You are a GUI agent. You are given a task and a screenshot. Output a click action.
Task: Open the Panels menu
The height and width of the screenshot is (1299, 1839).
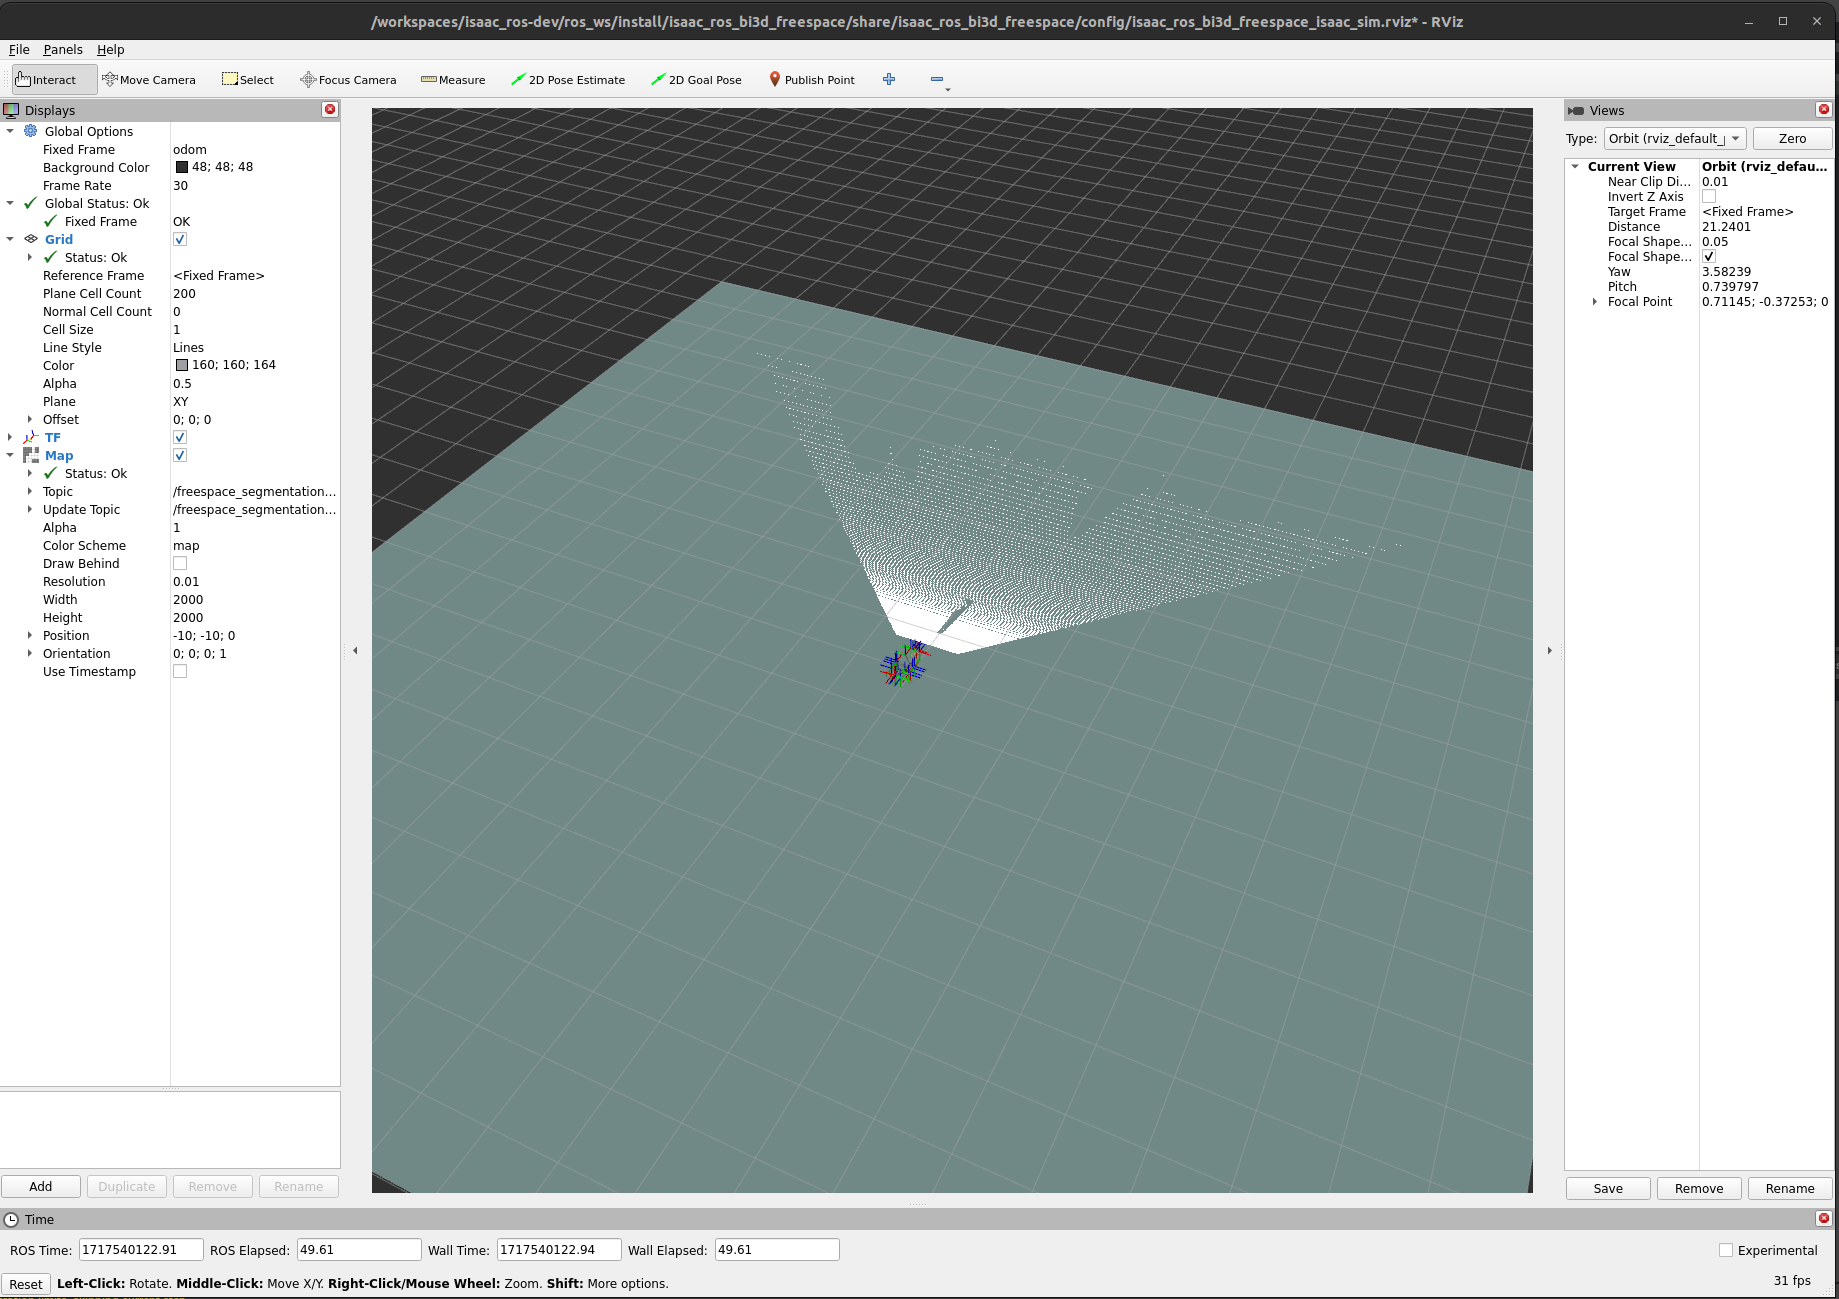(x=63, y=50)
